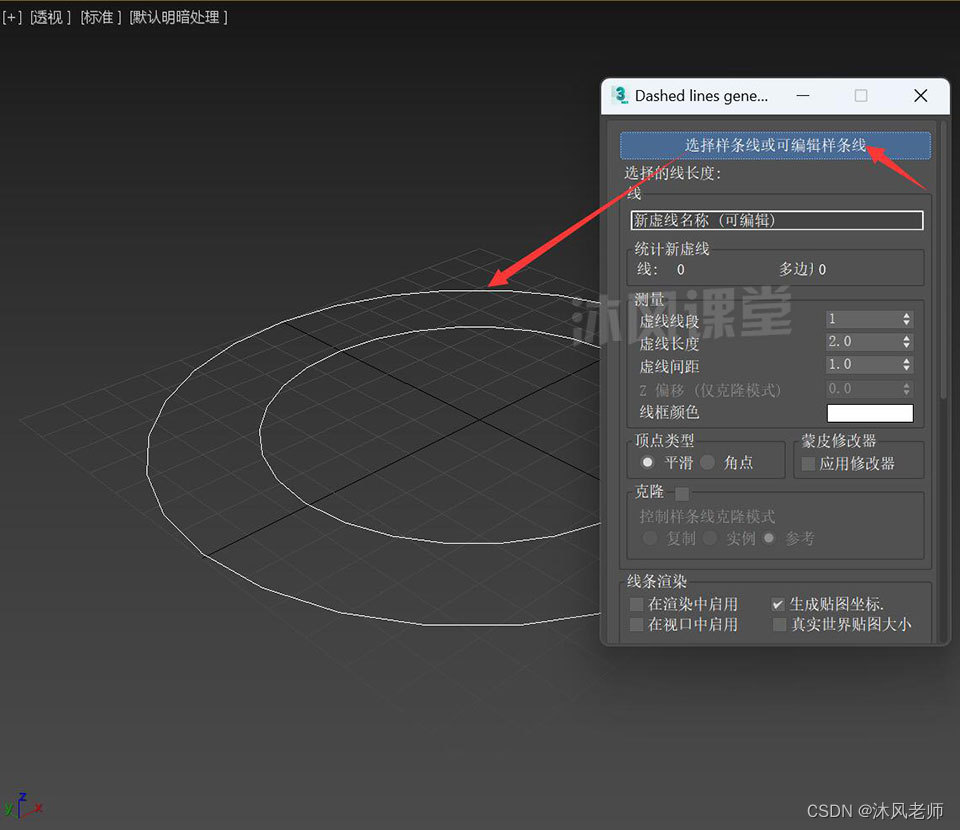The height and width of the screenshot is (830, 960).
Task: Click the 虚线线段 value field
Action: tap(863, 319)
